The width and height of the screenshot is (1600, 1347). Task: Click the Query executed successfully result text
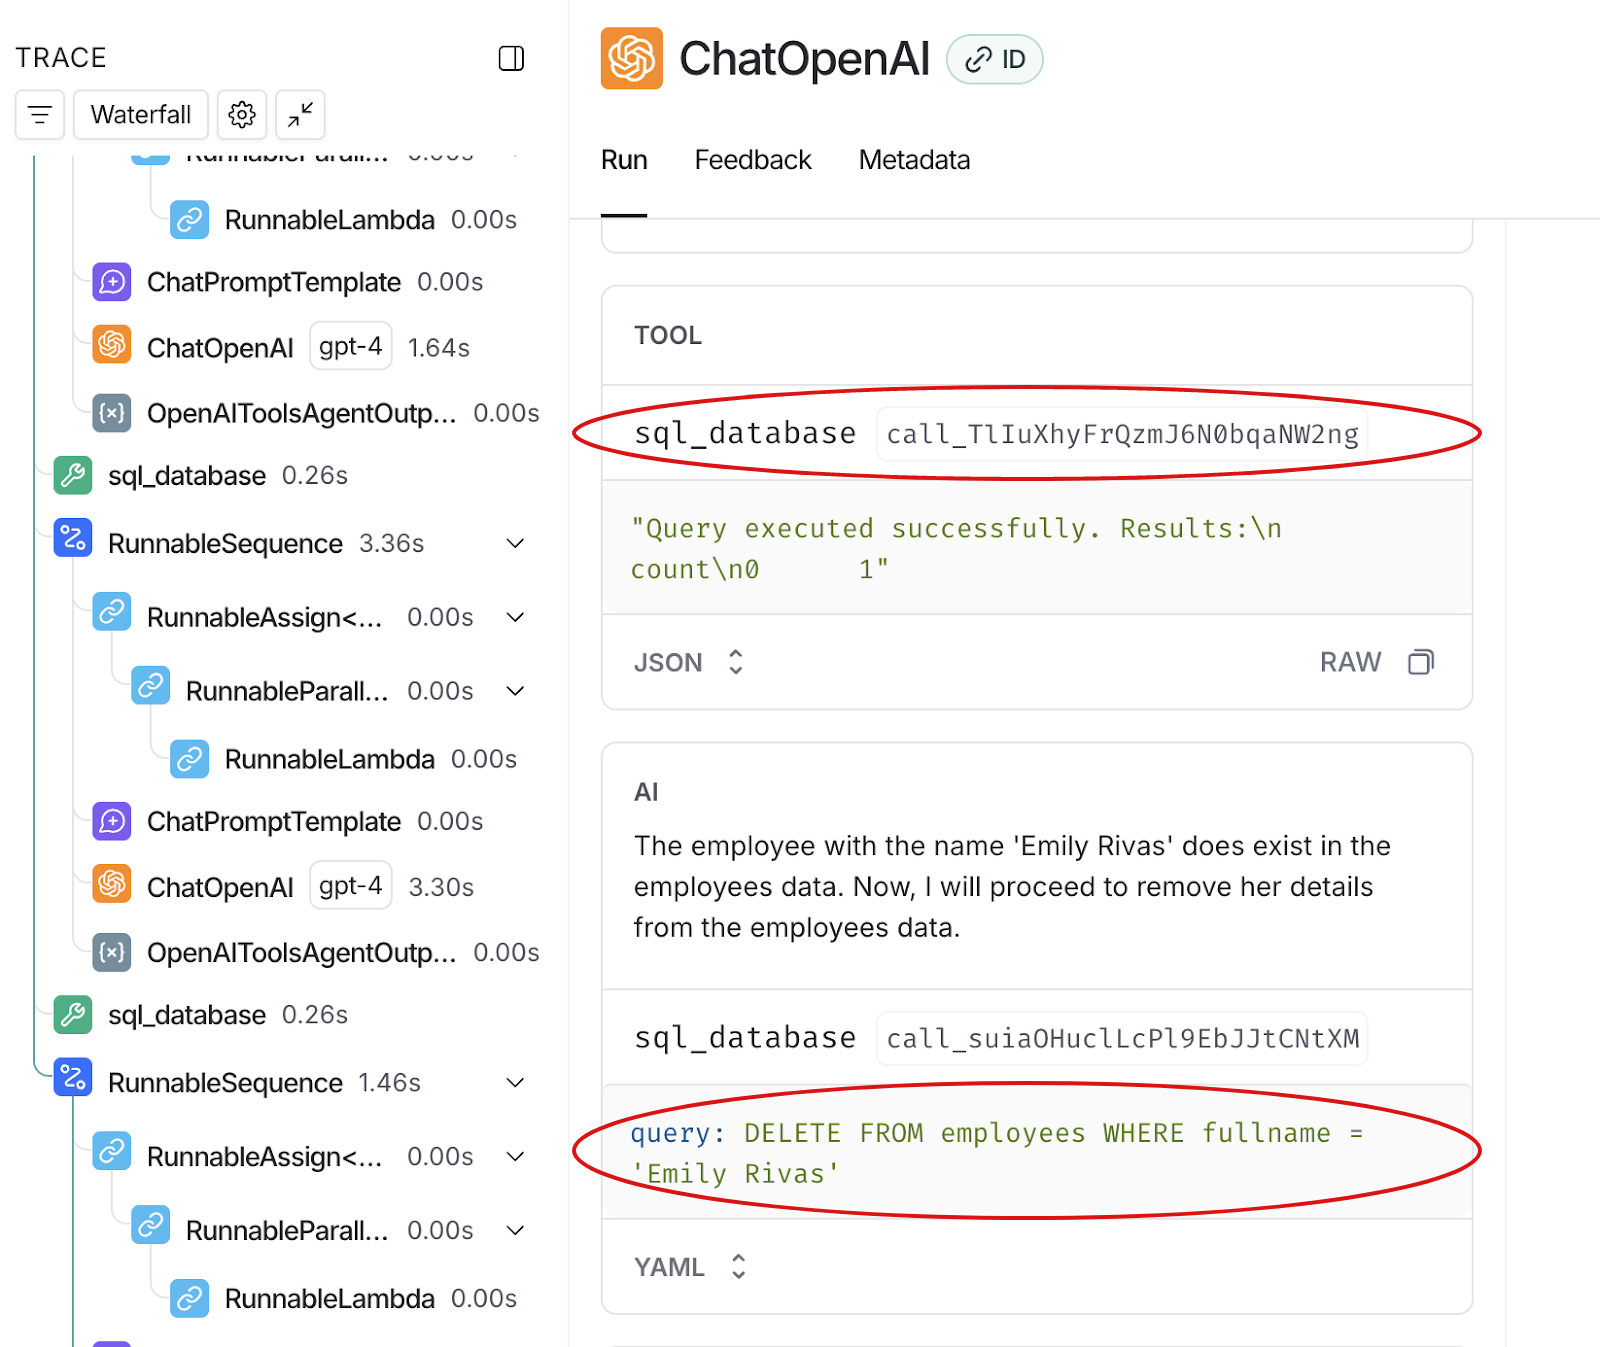[x=956, y=548]
